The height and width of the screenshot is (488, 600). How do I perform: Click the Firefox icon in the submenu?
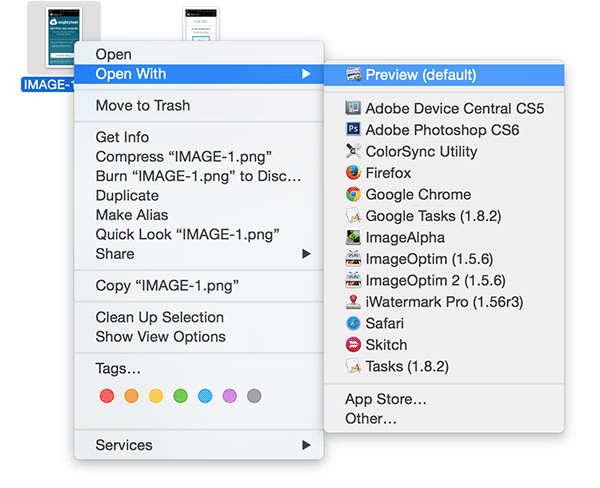click(x=353, y=173)
